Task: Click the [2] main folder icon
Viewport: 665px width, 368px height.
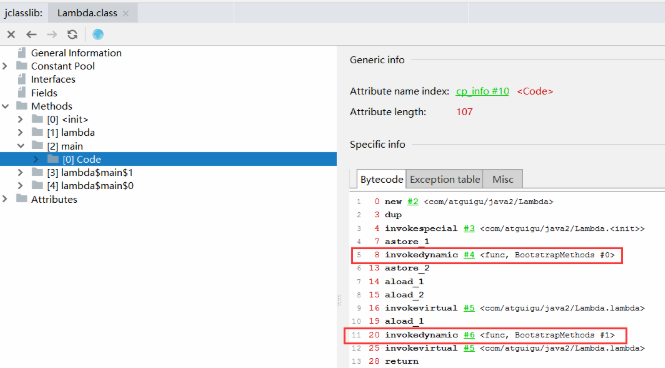Action: point(37,146)
